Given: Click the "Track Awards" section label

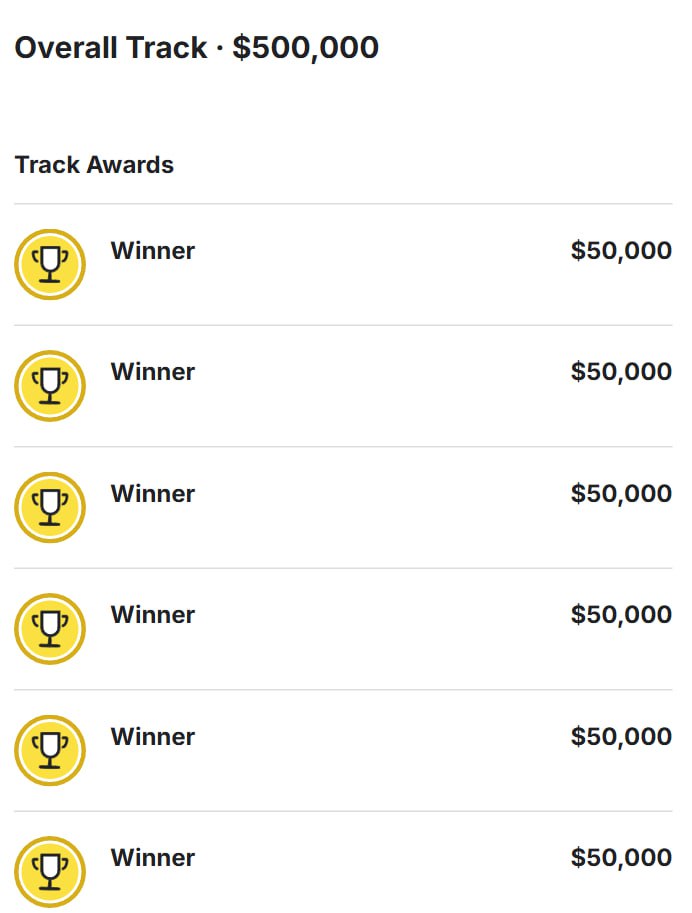Looking at the screenshot, I should (94, 165).
